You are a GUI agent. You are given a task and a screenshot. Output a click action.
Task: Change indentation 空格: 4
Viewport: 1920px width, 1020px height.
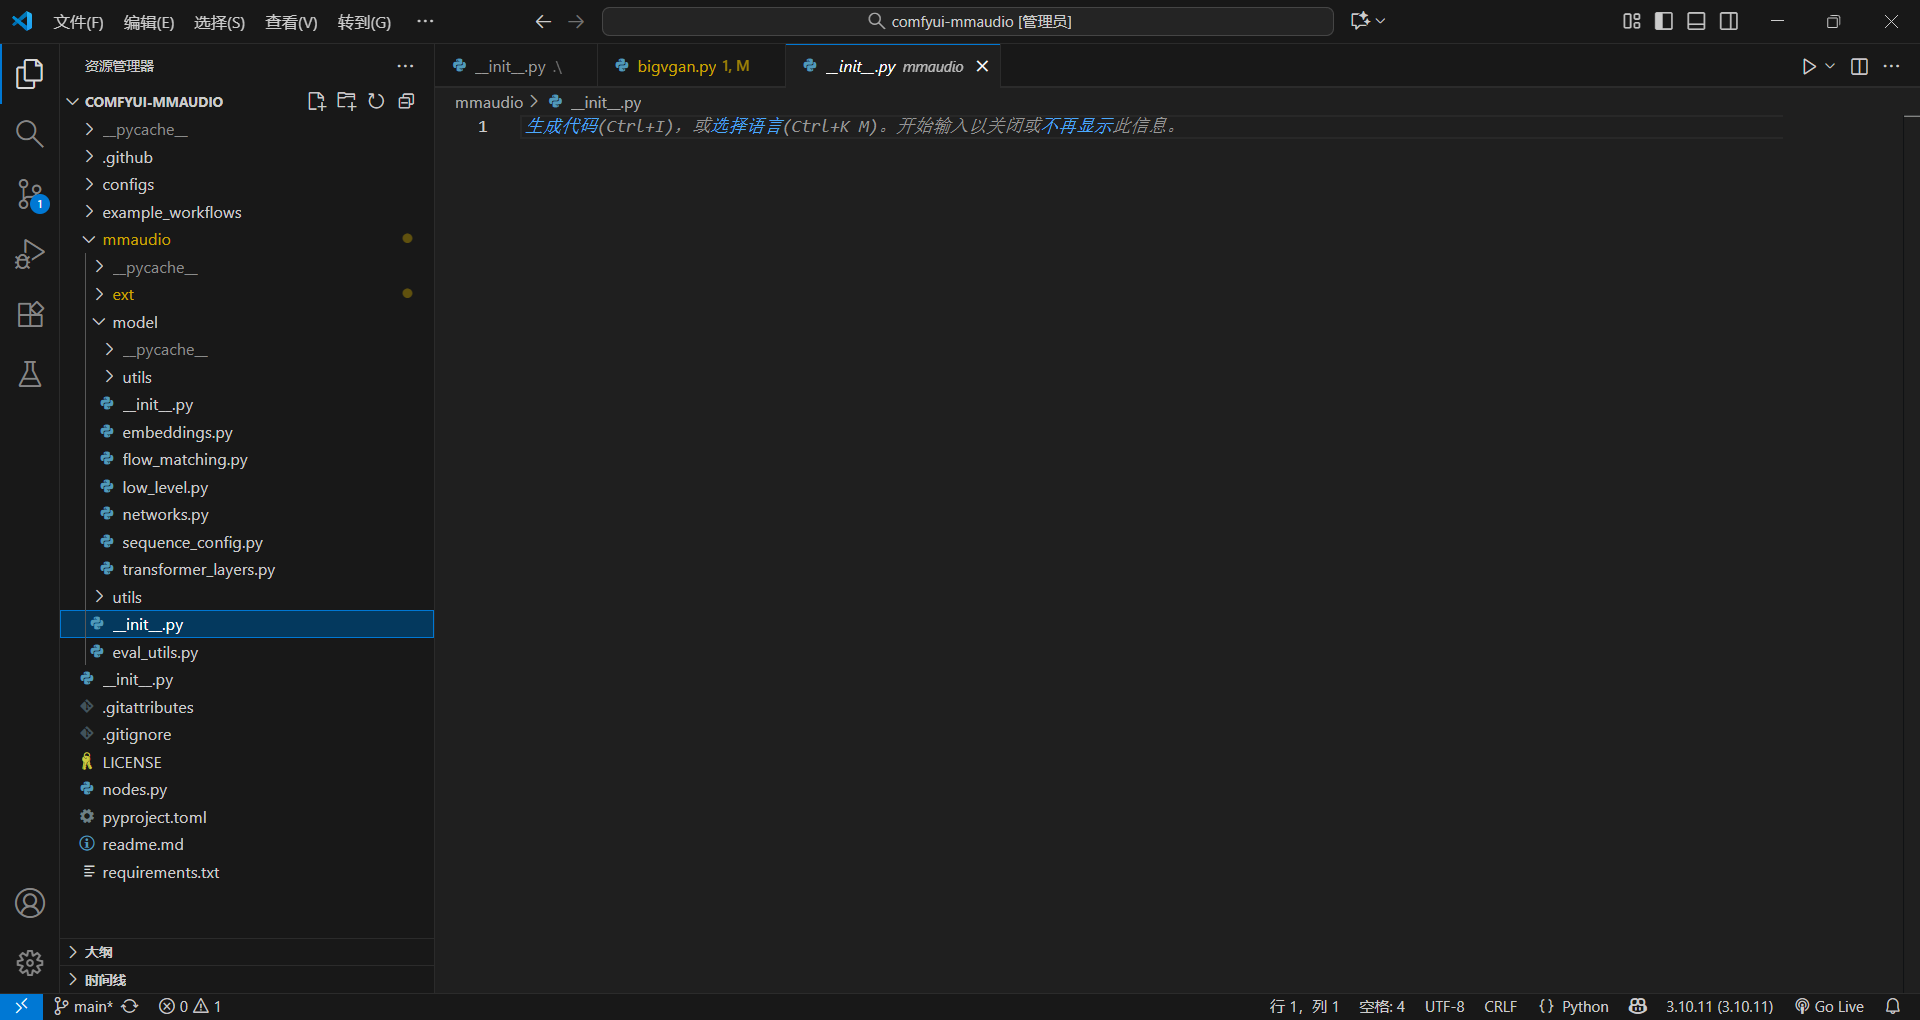(1382, 1006)
